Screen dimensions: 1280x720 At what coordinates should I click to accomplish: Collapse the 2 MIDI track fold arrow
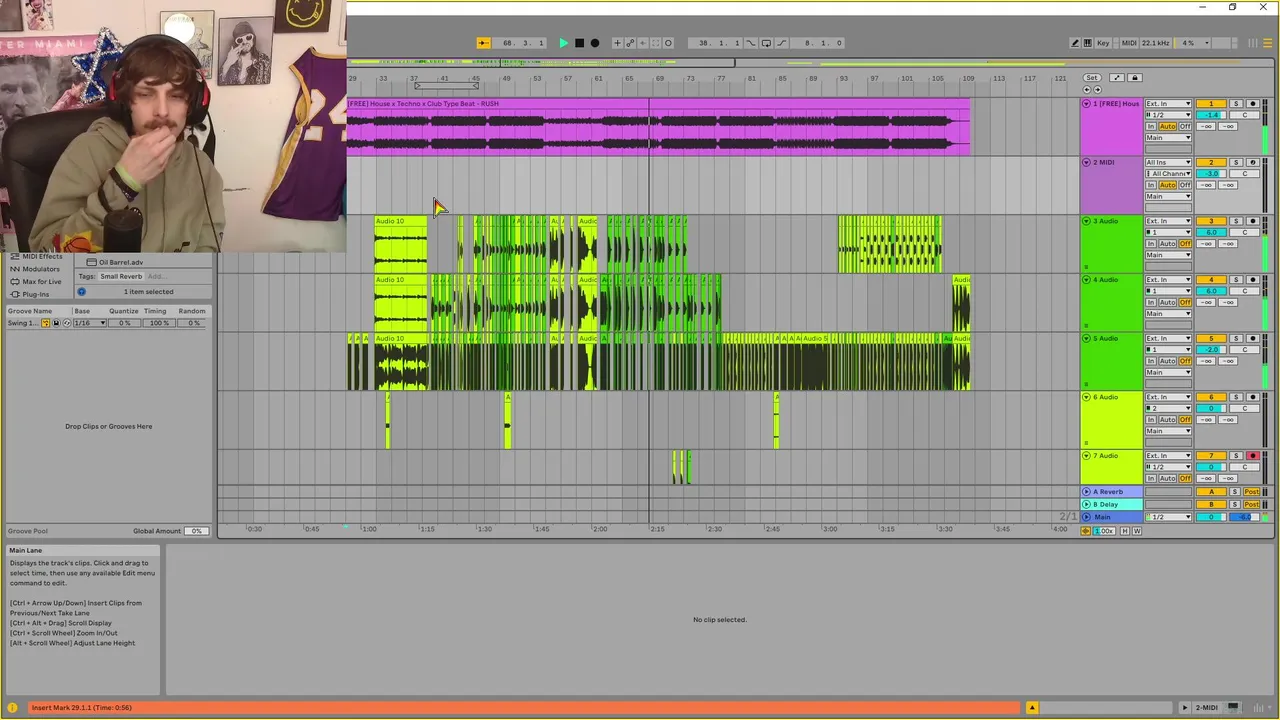coord(1087,162)
